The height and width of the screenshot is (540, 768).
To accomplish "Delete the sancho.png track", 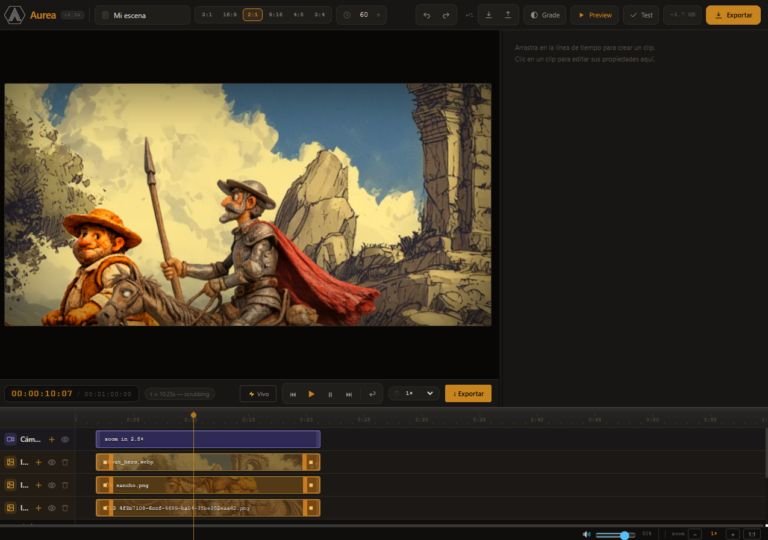I will click(x=65, y=485).
